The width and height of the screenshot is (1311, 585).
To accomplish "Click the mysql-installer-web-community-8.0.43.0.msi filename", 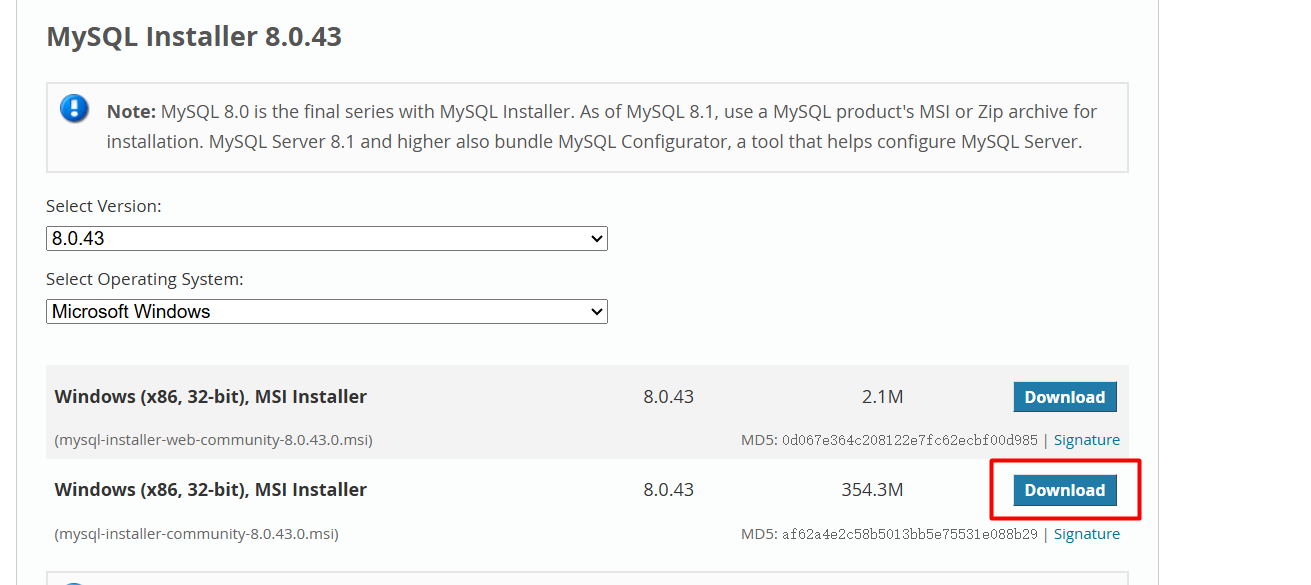I will coord(214,440).
